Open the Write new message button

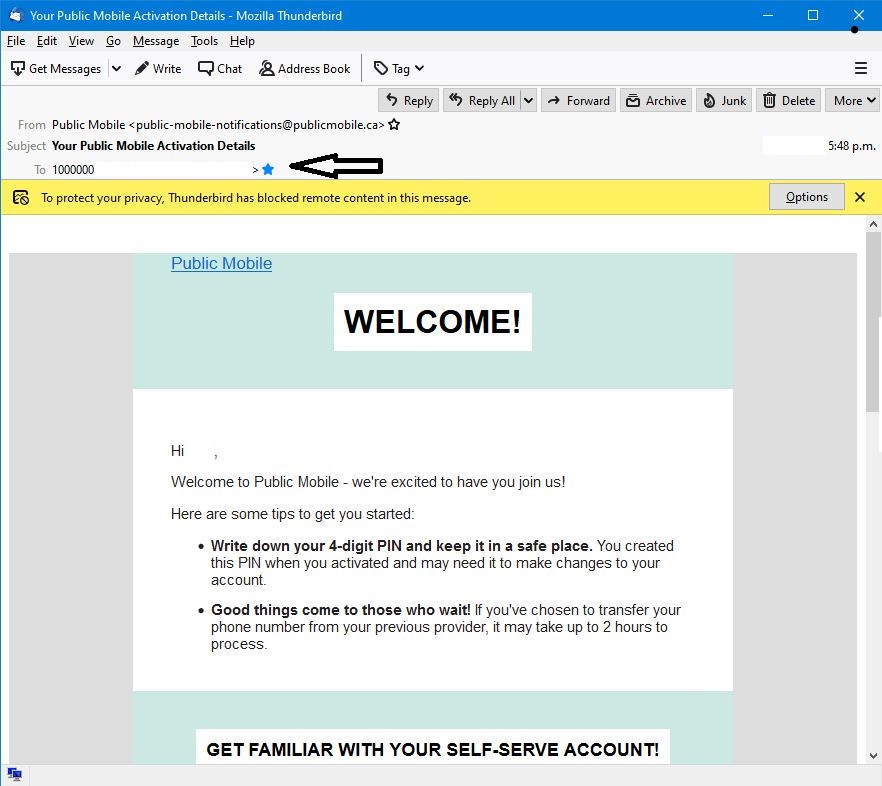coord(158,69)
